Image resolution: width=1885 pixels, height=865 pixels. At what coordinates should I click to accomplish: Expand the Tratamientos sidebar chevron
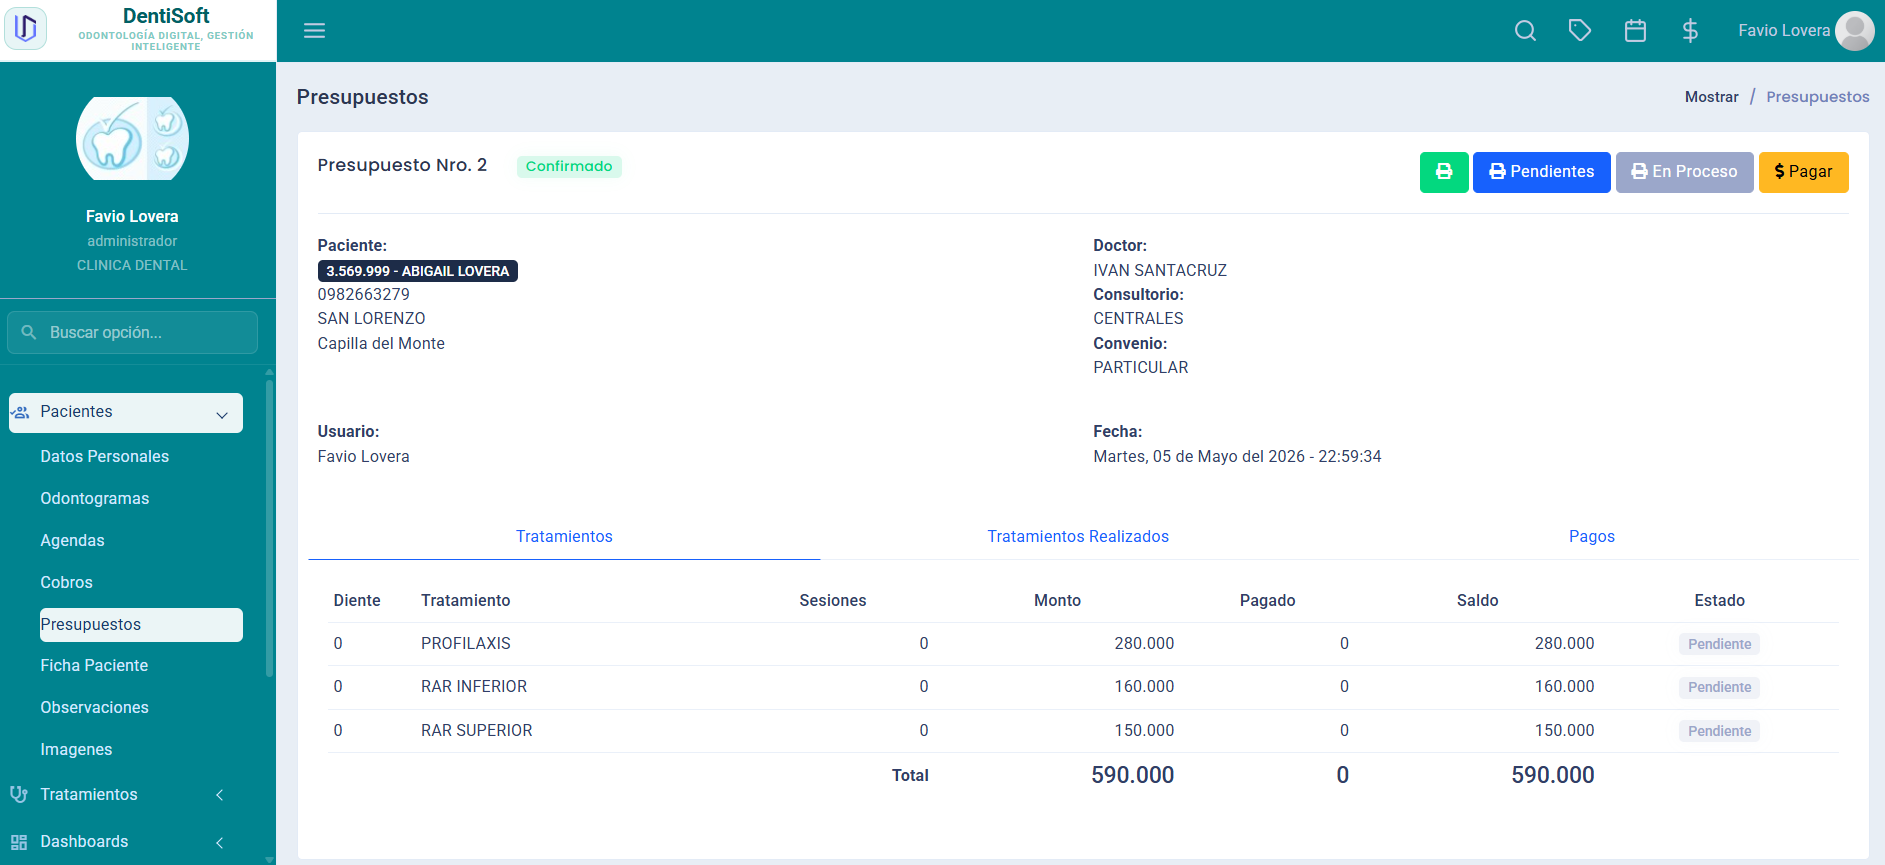[x=220, y=795]
